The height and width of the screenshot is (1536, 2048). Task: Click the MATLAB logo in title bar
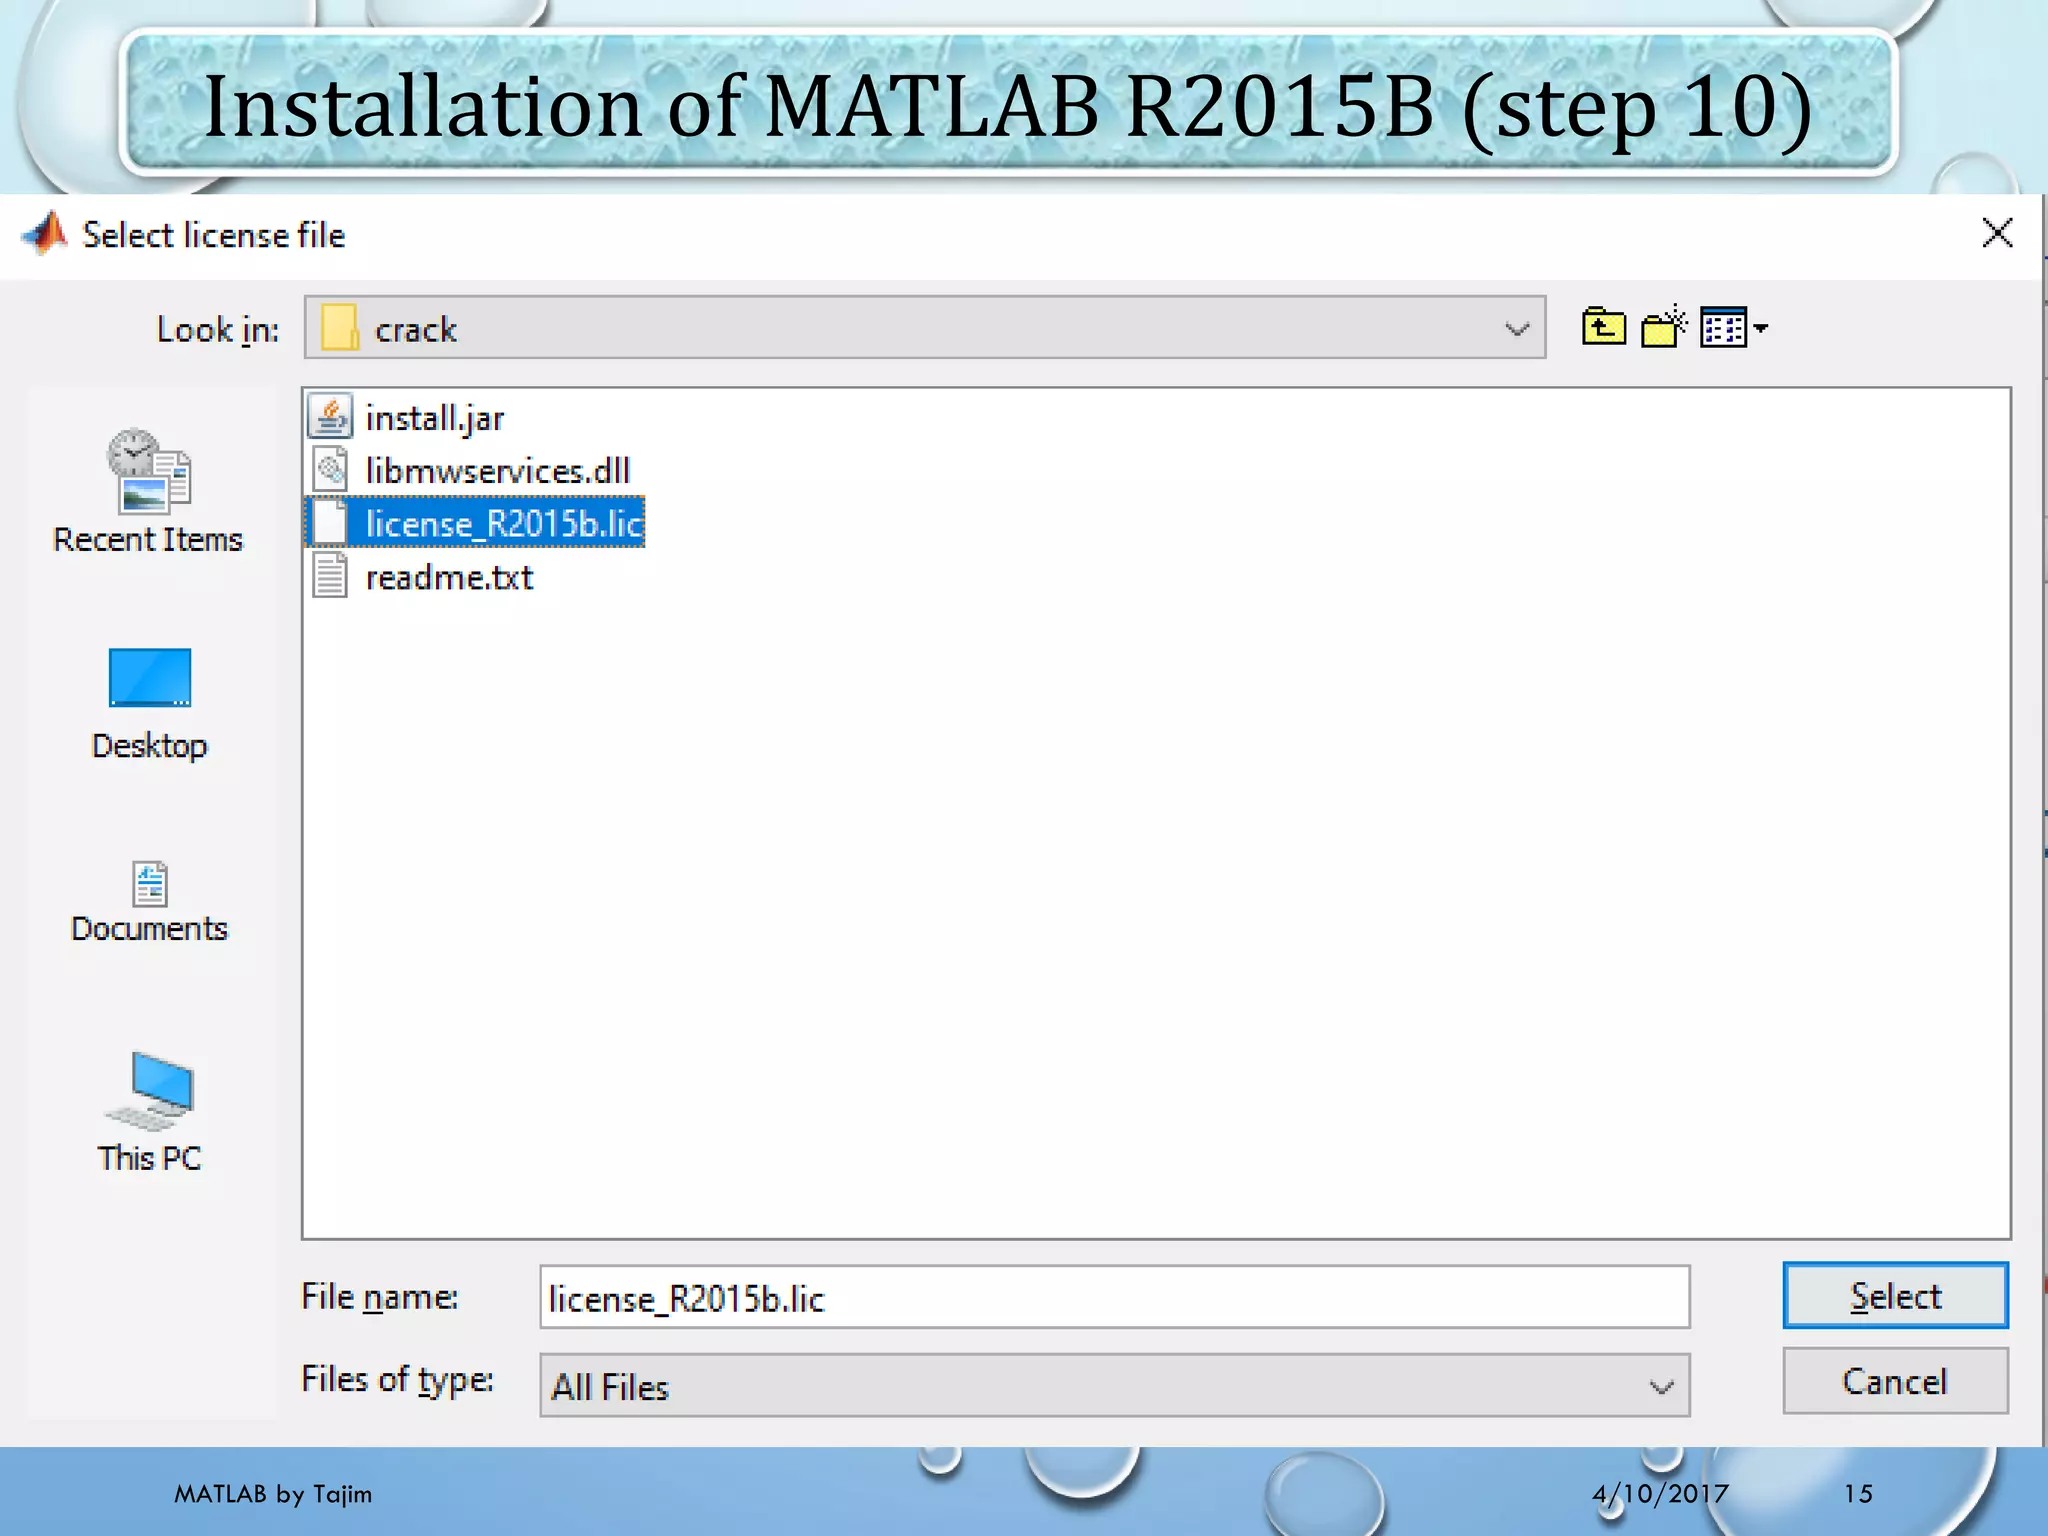[44, 234]
